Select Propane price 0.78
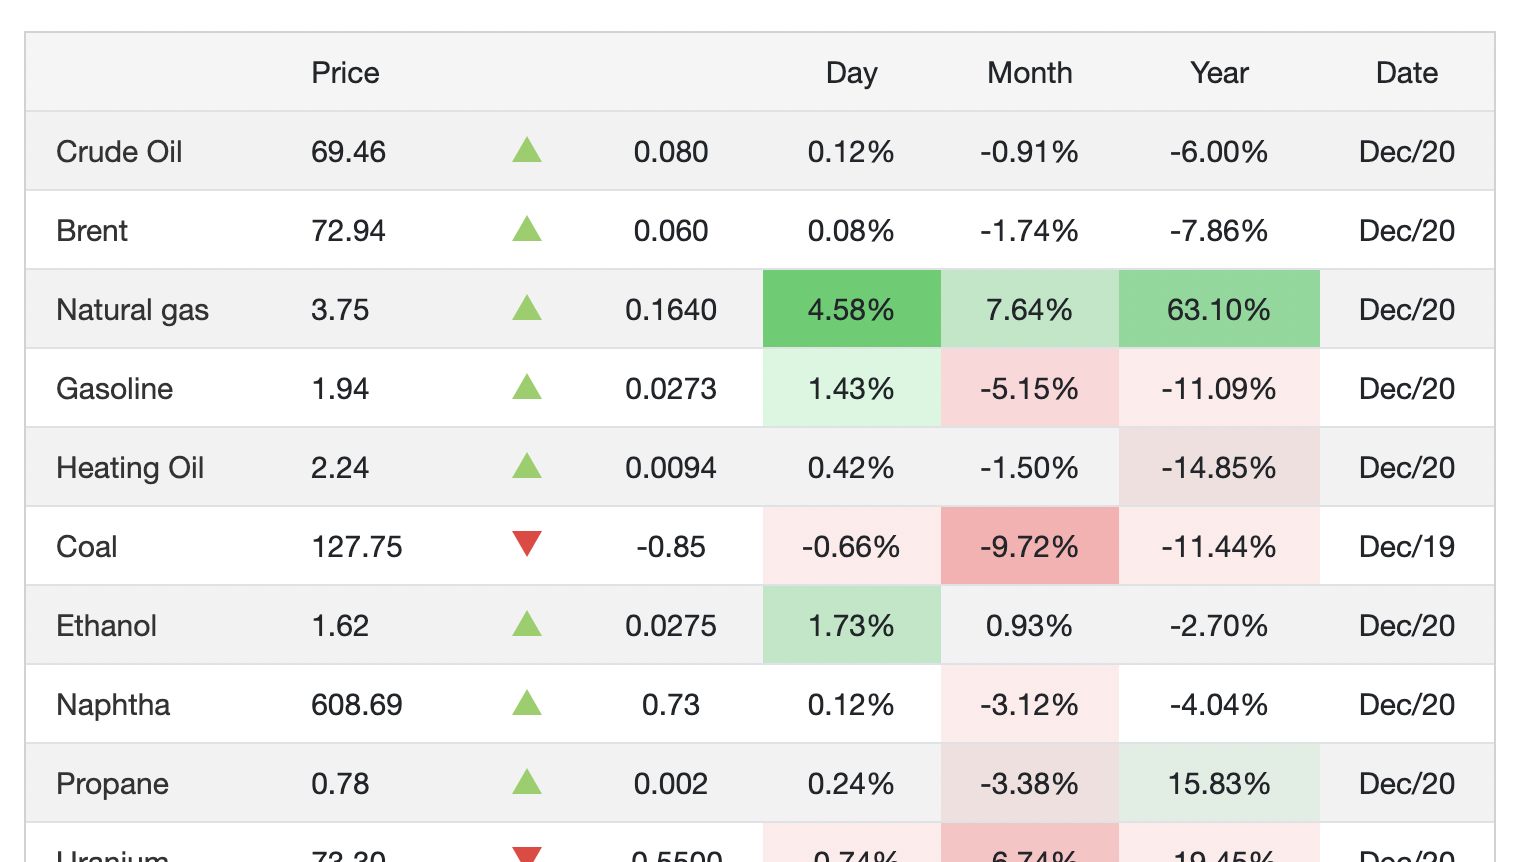 [x=340, y=784]
